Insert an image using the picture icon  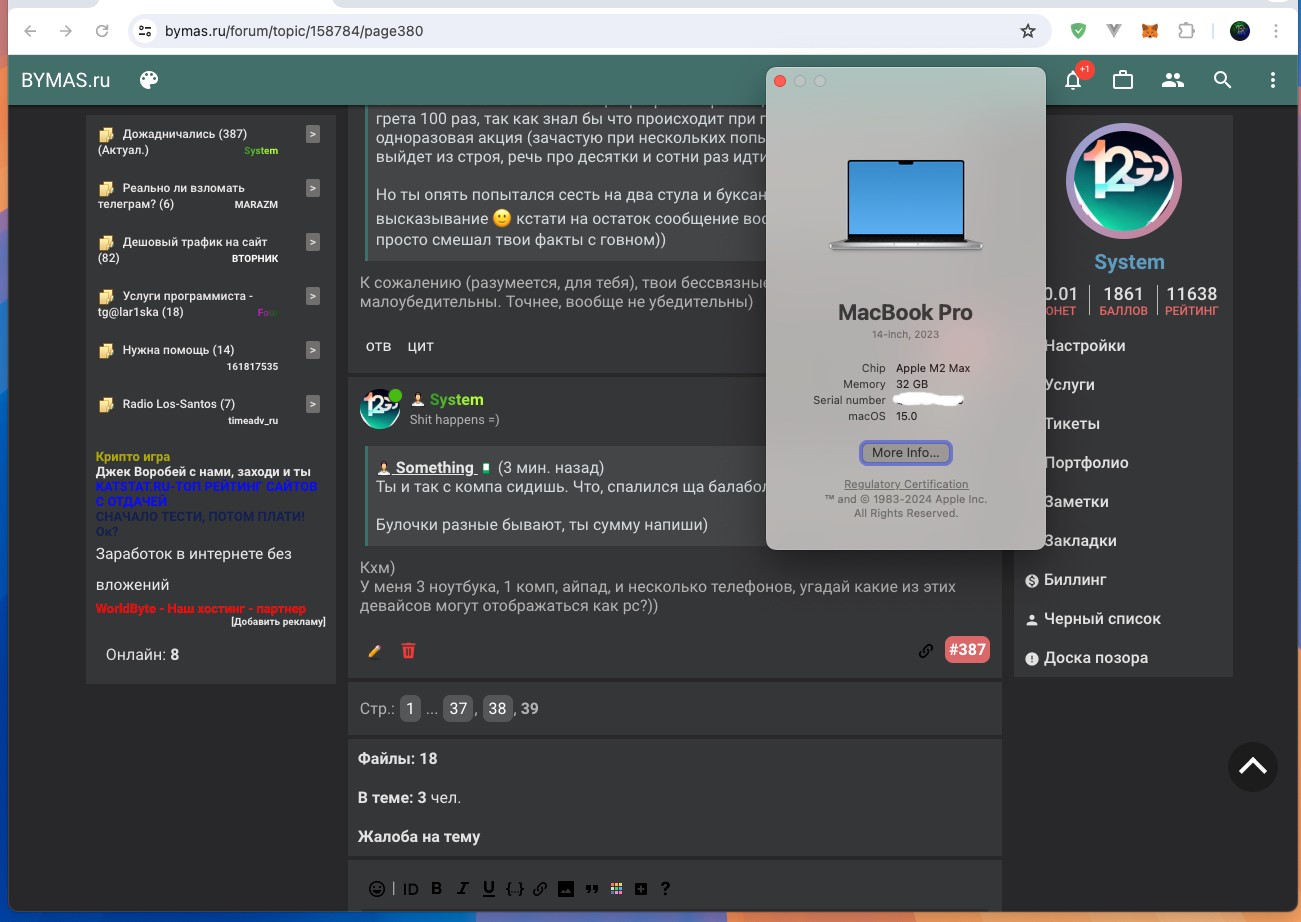coord(566,888)
